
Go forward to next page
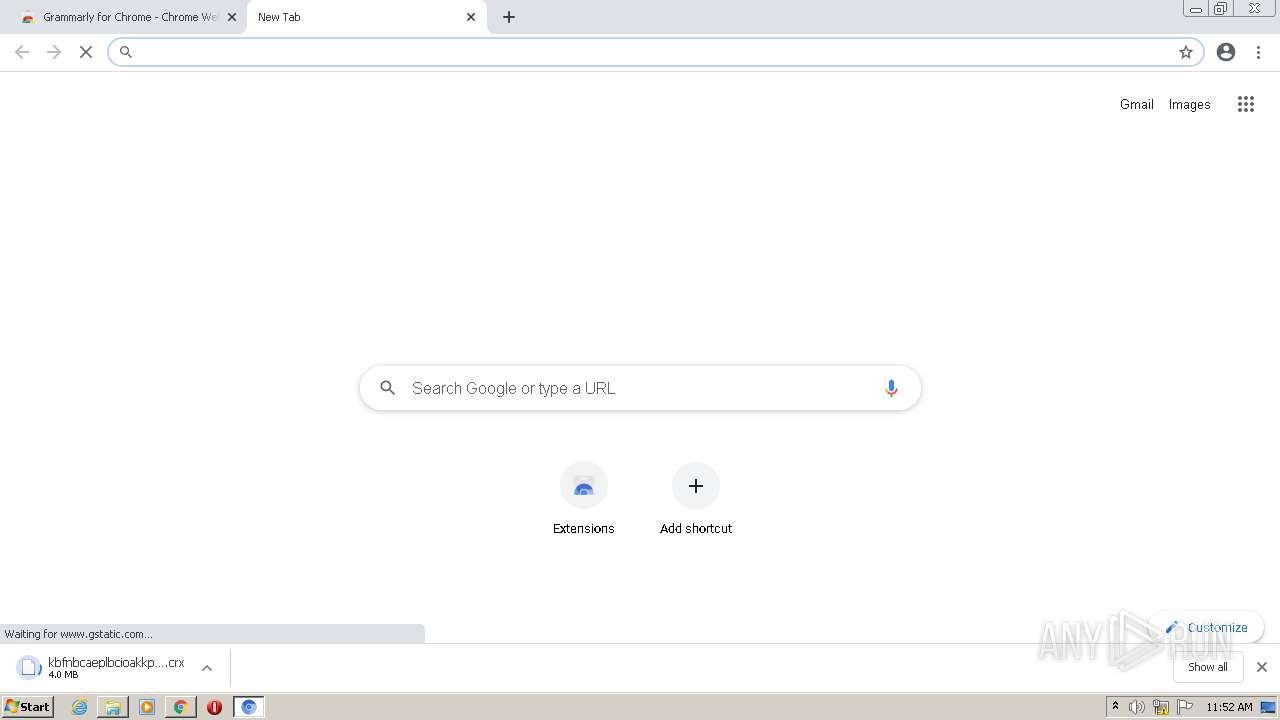tap(54, 52)
